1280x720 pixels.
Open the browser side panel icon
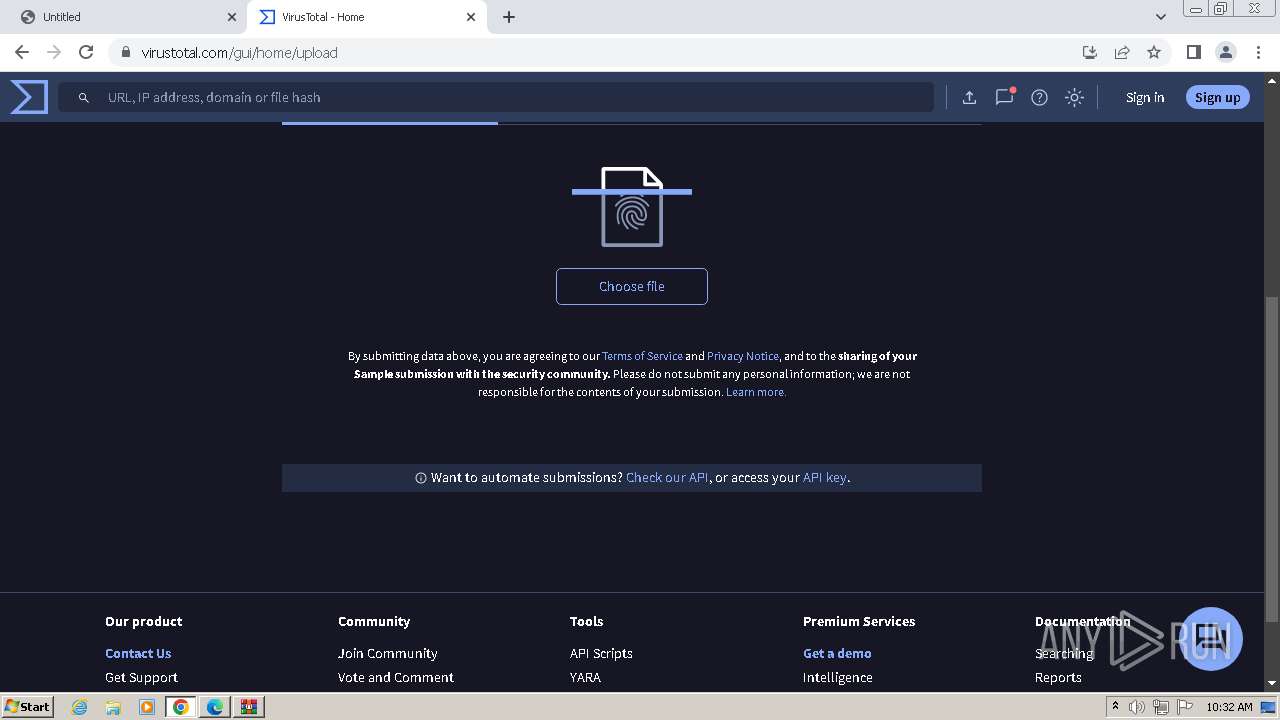1193,52
